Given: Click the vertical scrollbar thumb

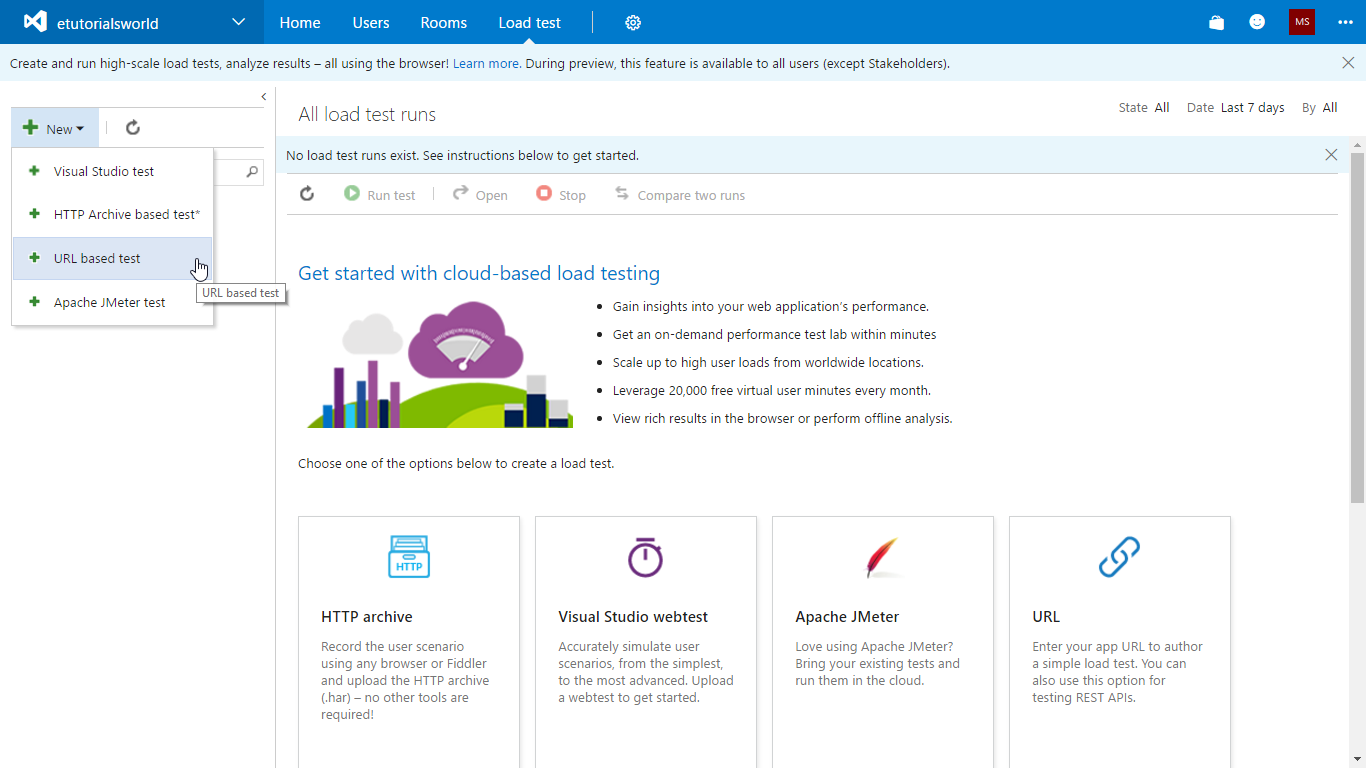Looking at the screenshot, I should (x=1357, y=328).
